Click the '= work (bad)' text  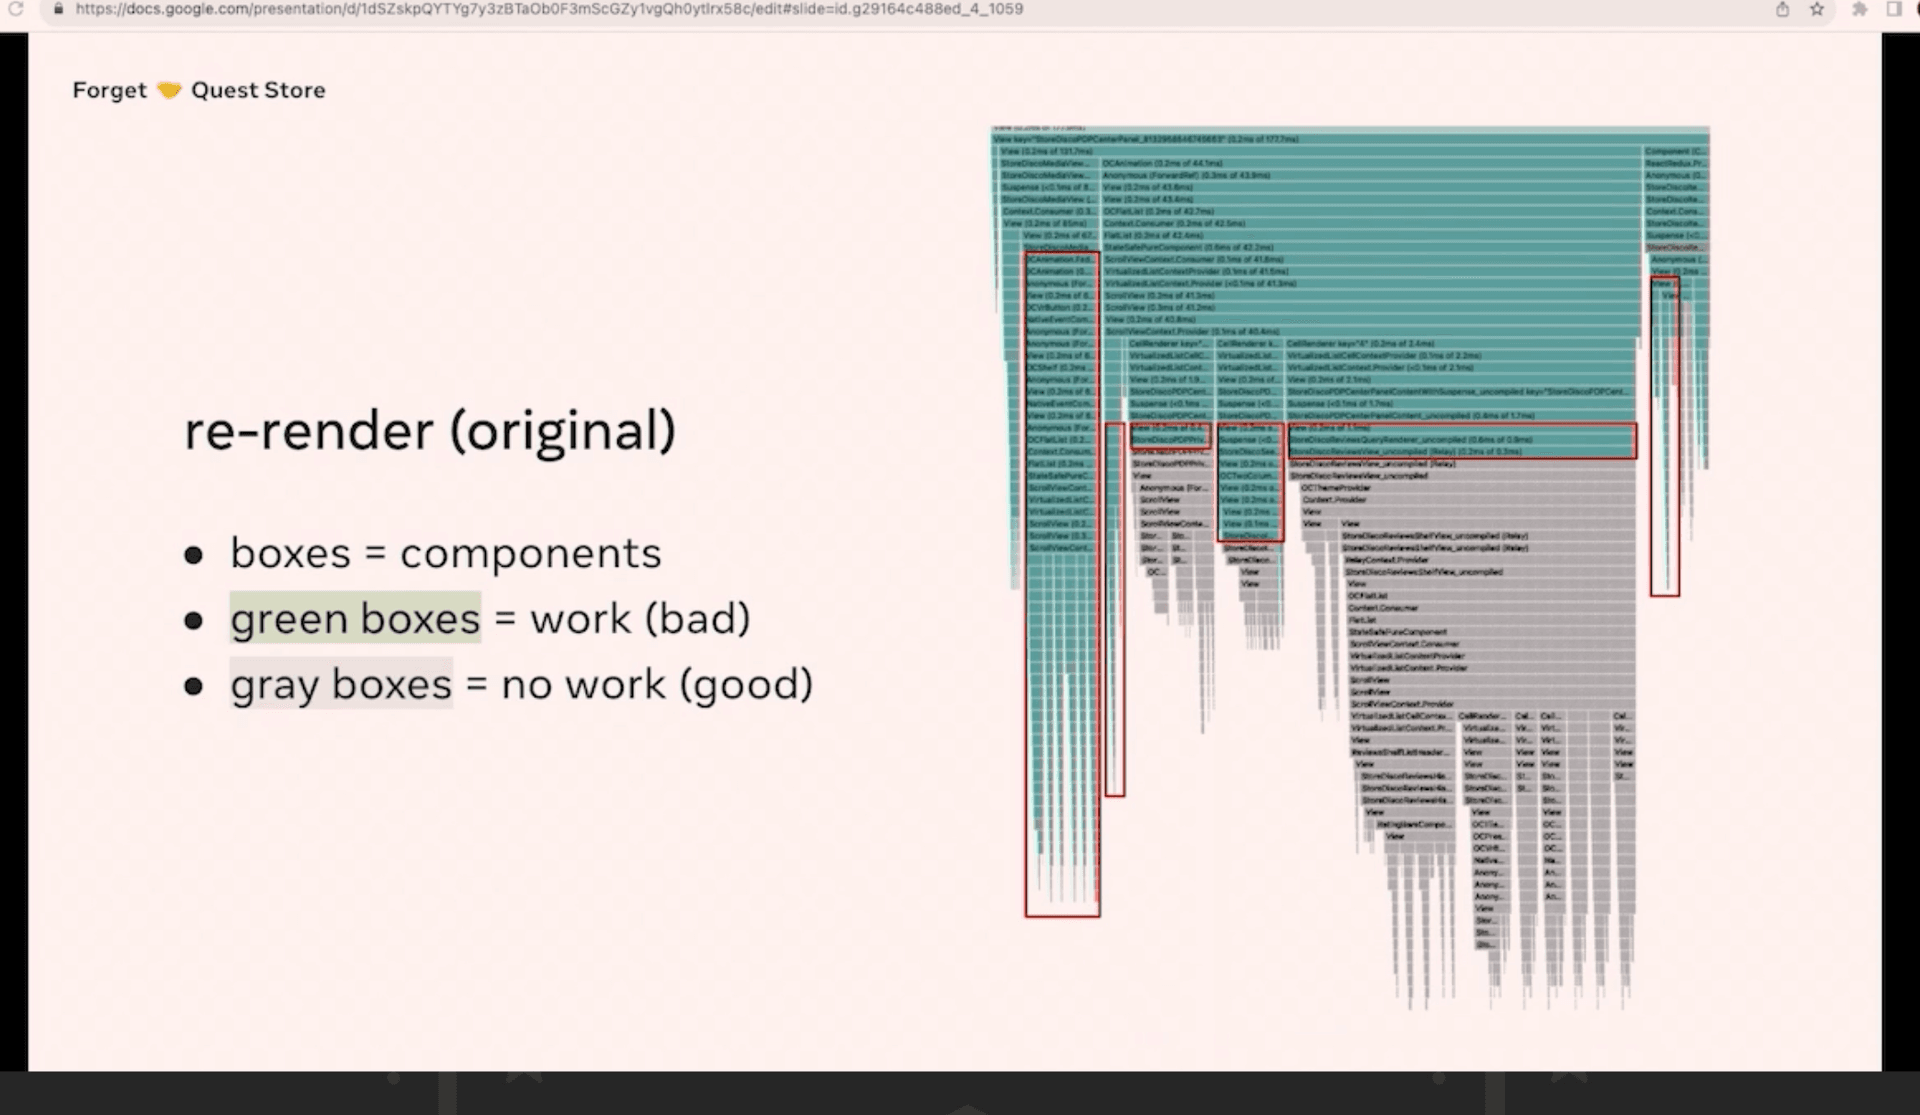coord(623,618)
